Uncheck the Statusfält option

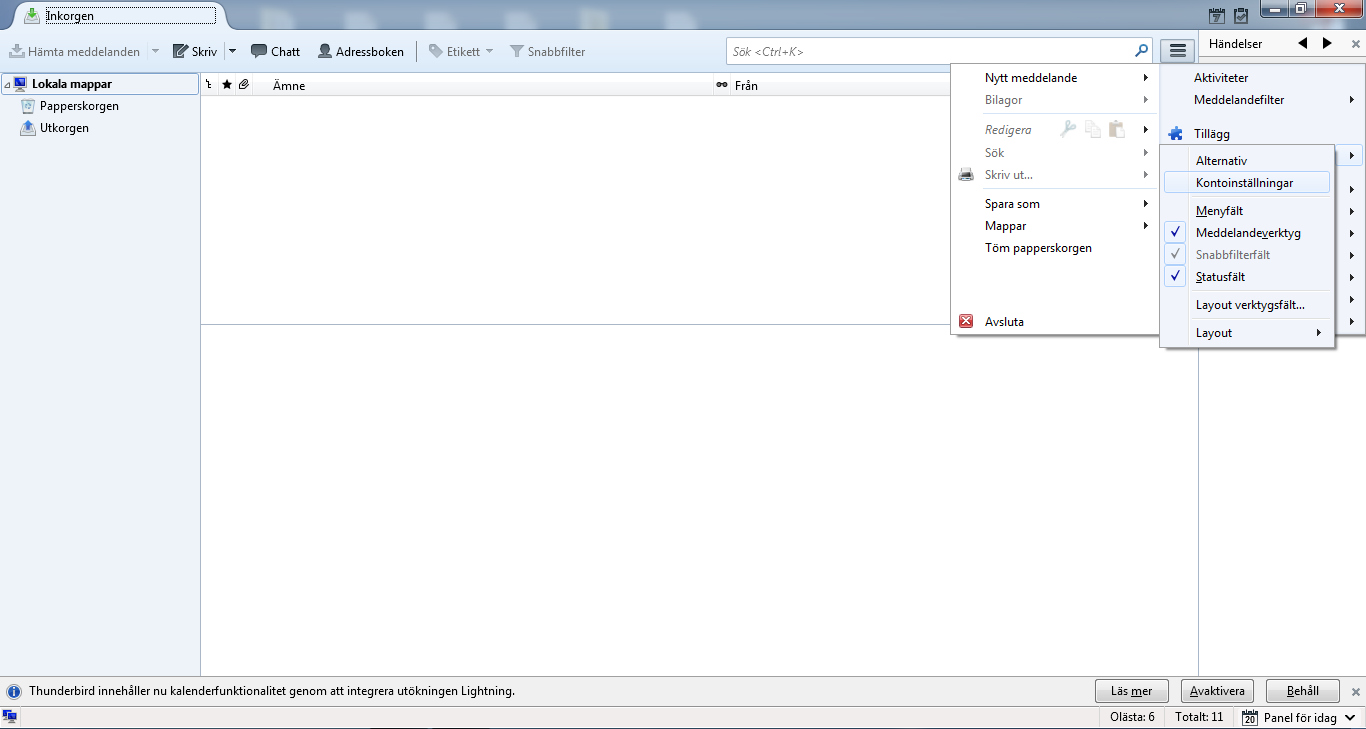point(1247,277)
